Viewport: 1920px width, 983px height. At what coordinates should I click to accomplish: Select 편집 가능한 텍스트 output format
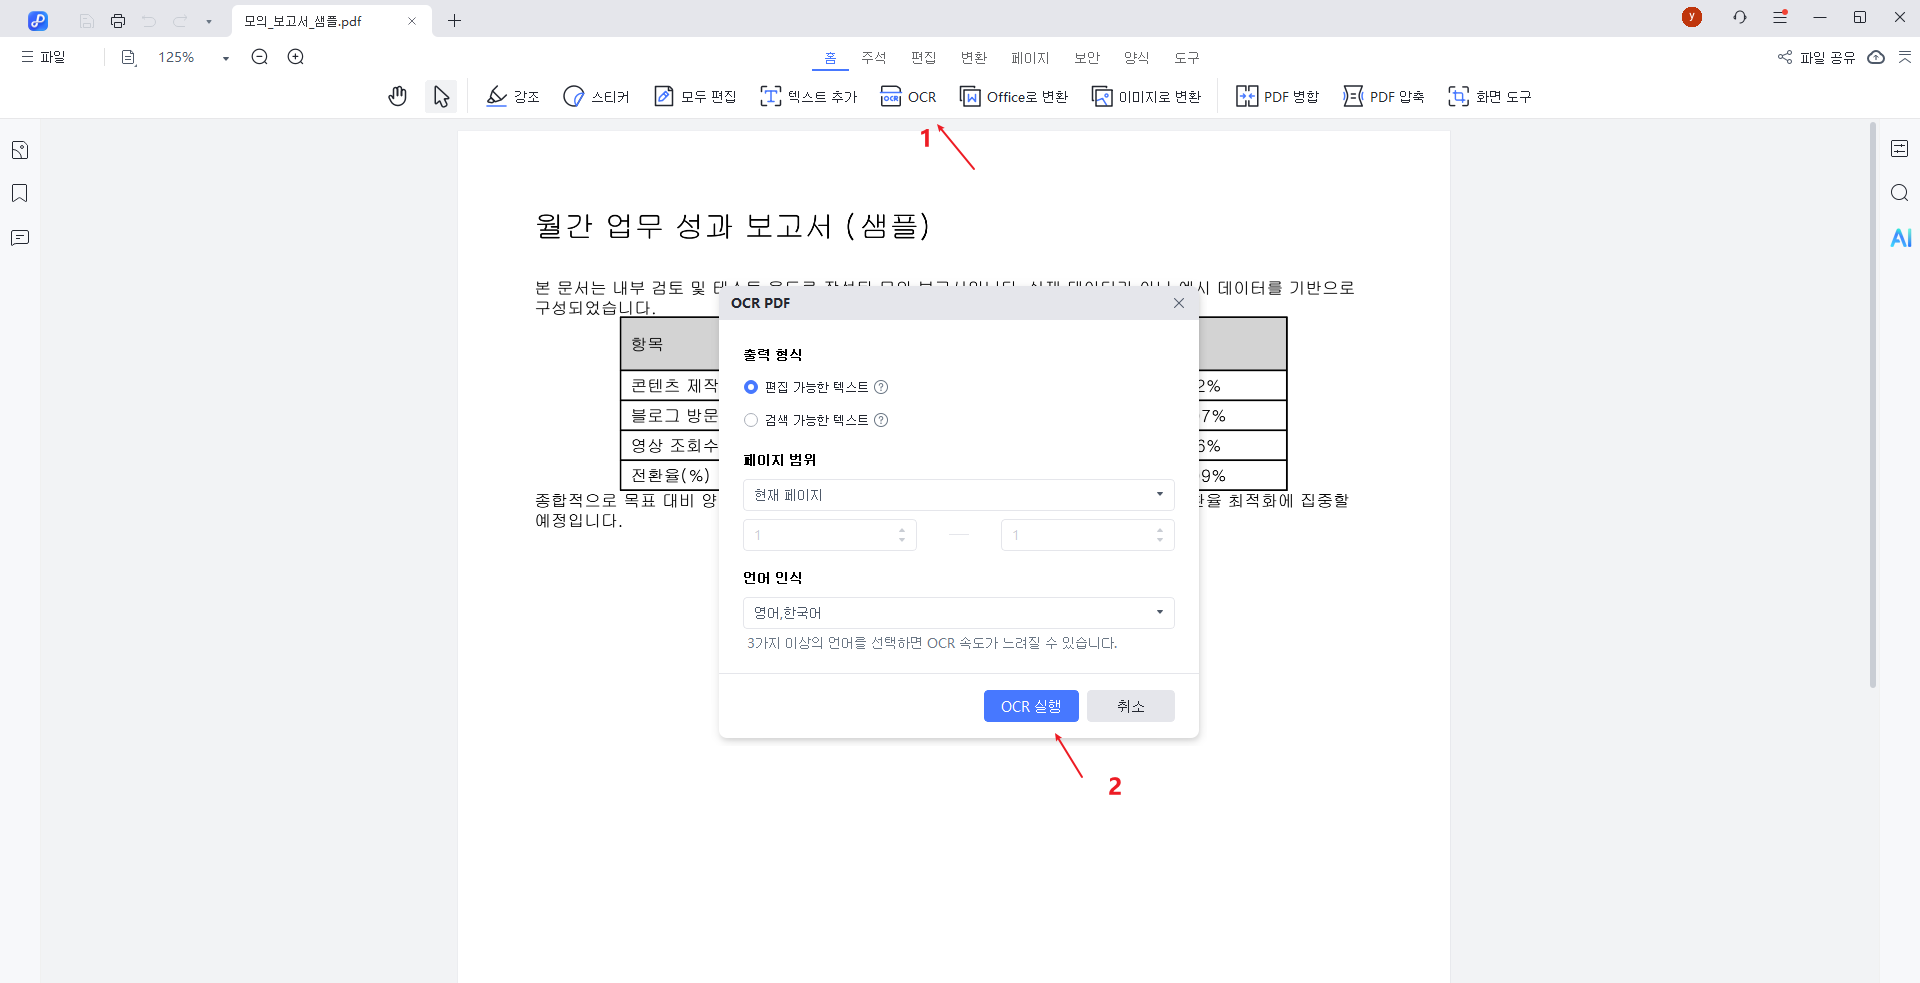[x=751, y=387]
